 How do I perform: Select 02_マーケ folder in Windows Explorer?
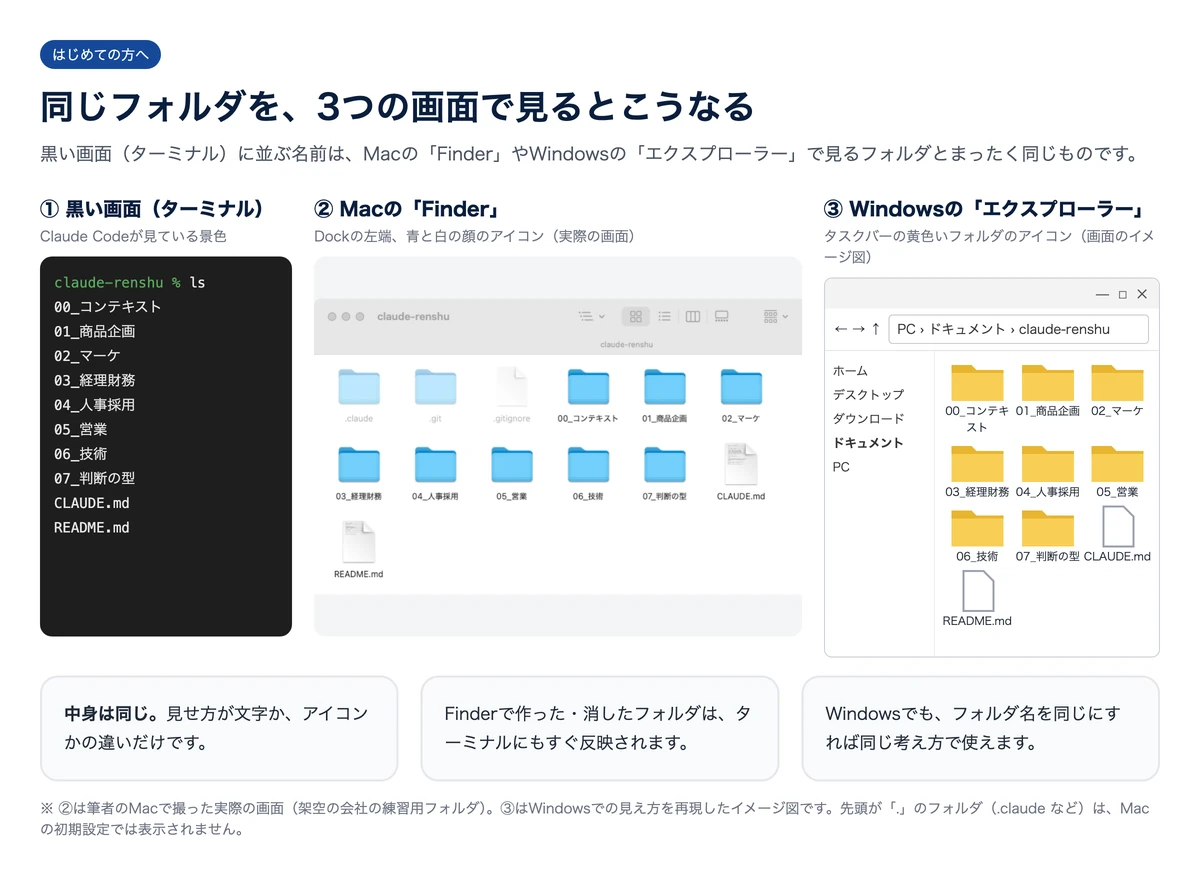pyautogui.click(x=1117, y=391)
